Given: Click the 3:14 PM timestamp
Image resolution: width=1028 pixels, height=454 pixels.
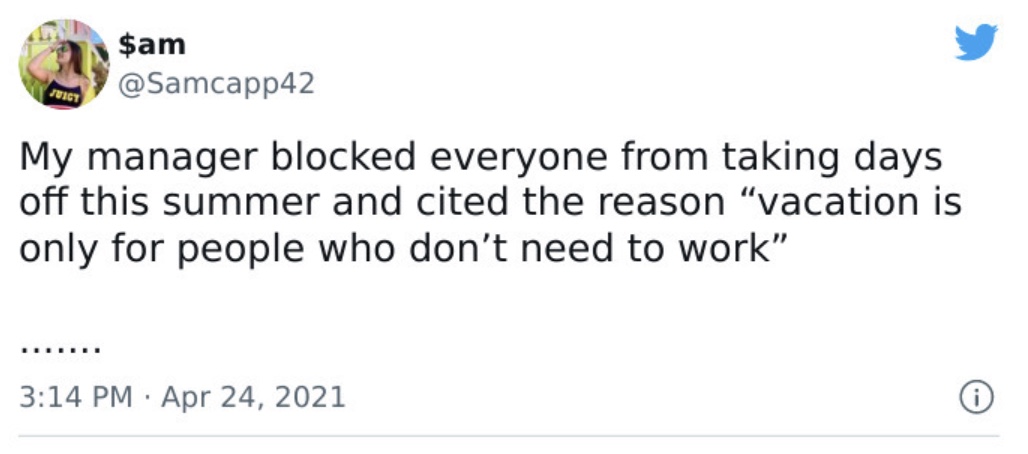Looking at the screenshot, I should pos(76,397).
